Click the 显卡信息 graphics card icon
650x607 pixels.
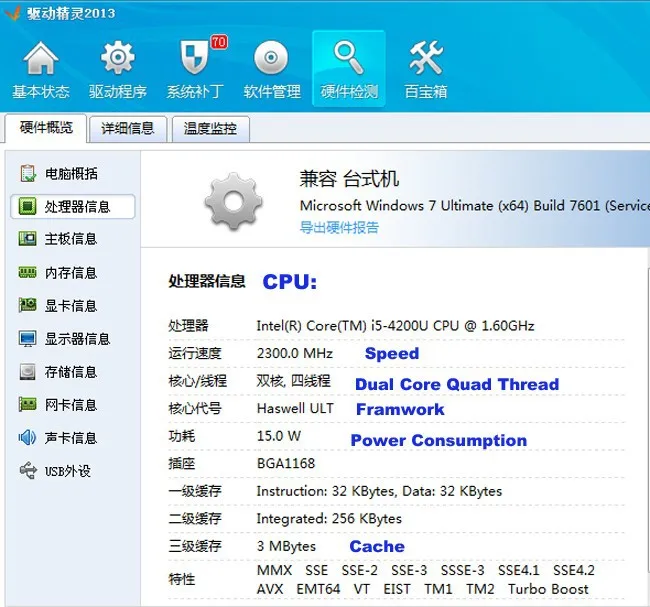click(x=28, y=305)
